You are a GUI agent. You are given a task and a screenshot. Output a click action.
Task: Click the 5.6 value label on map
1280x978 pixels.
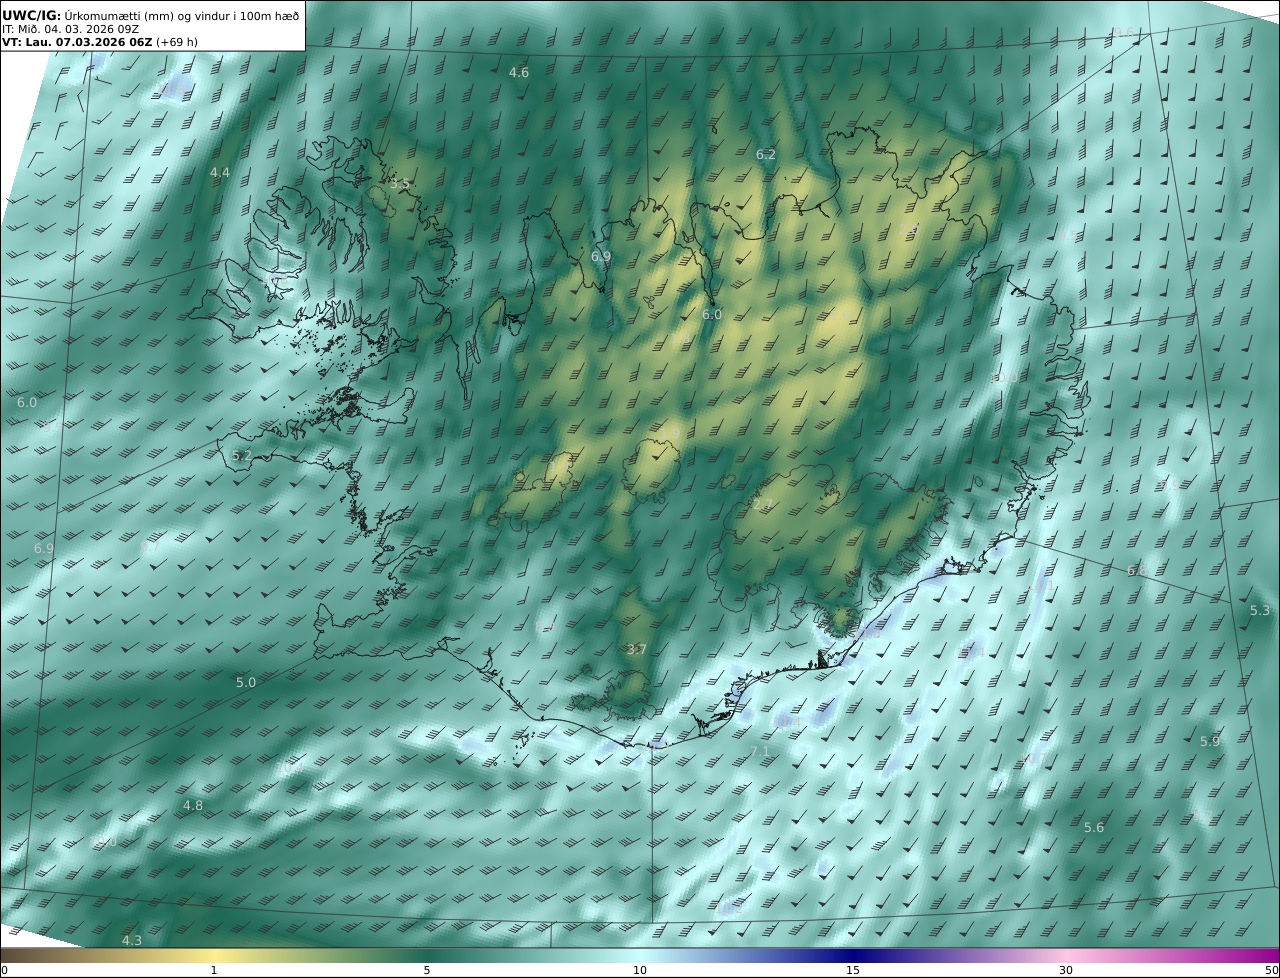tap(1095, 827)
